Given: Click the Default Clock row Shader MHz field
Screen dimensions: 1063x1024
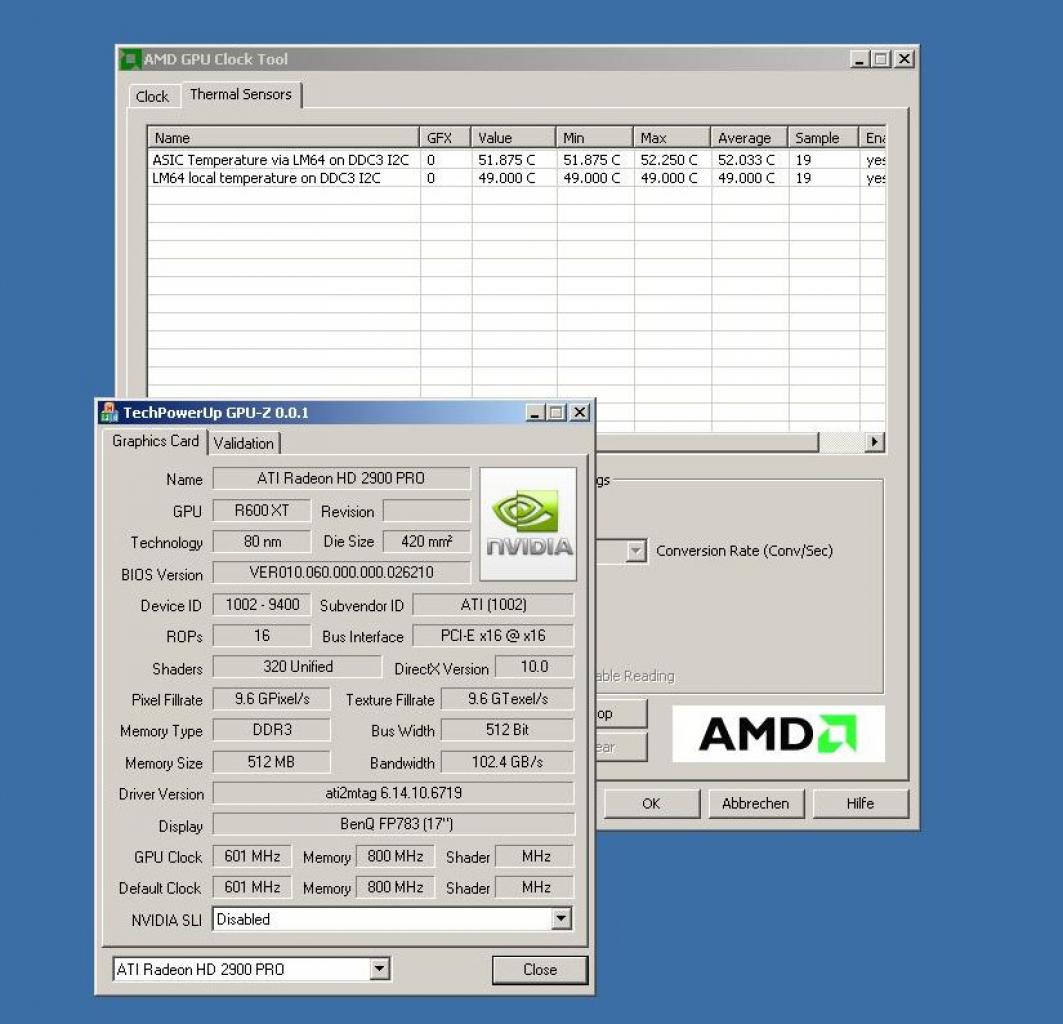Looking at the screenshot, I should coord(534,887).
